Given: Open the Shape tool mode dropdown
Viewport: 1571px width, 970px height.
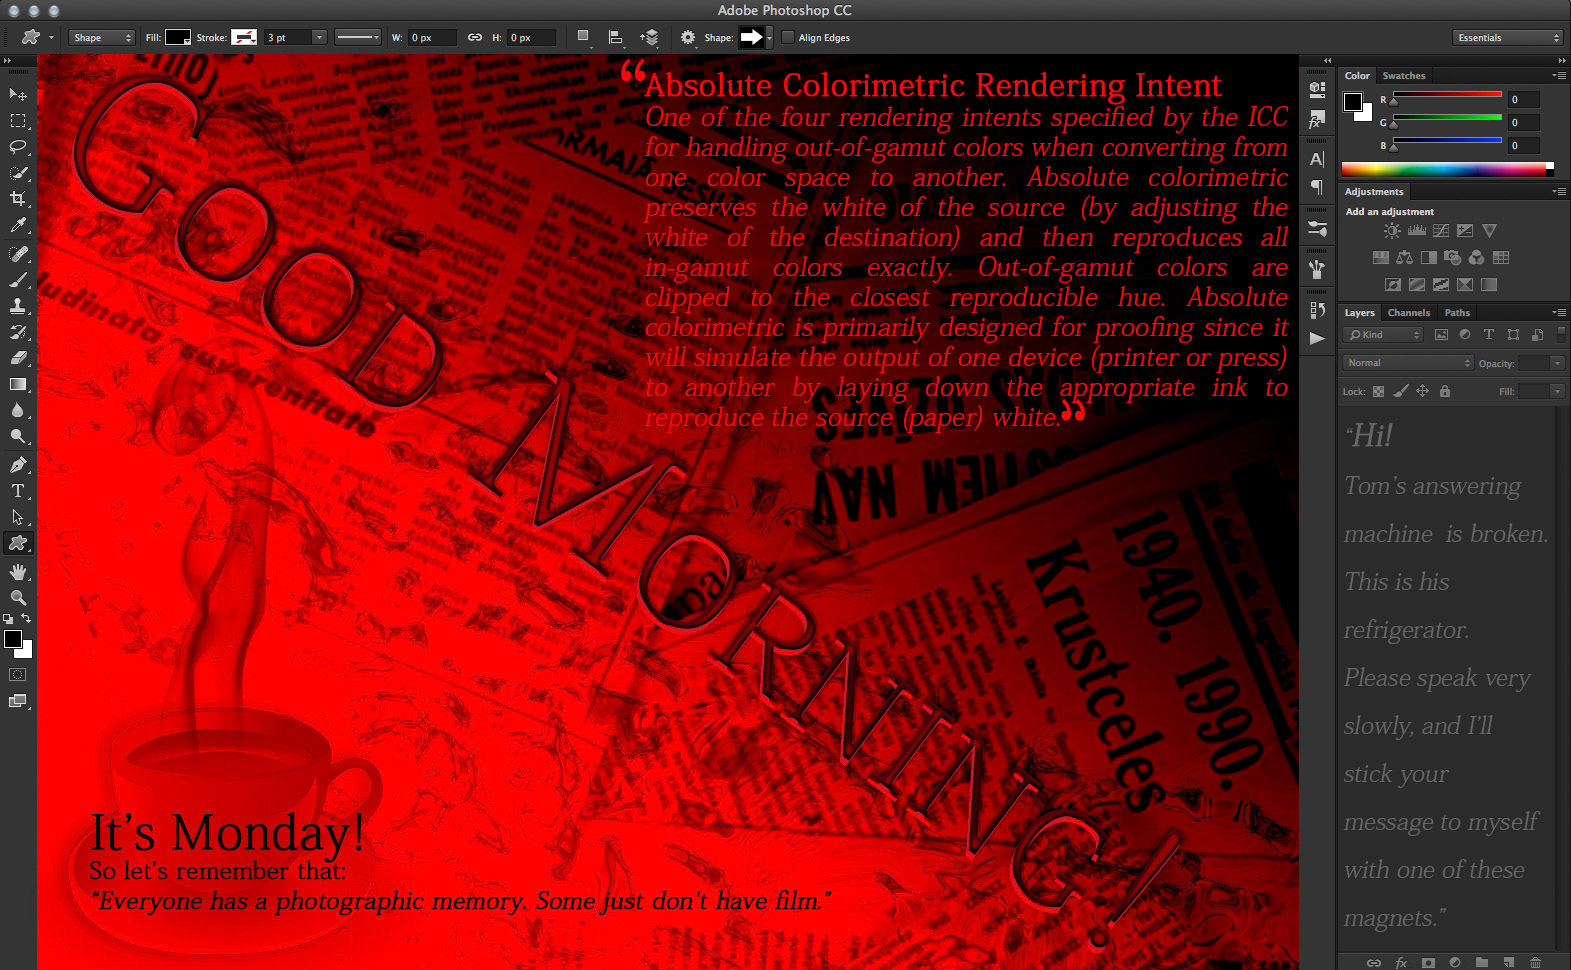Looking at the screenshot, I should pyautogui.click(x=102, y=38).
